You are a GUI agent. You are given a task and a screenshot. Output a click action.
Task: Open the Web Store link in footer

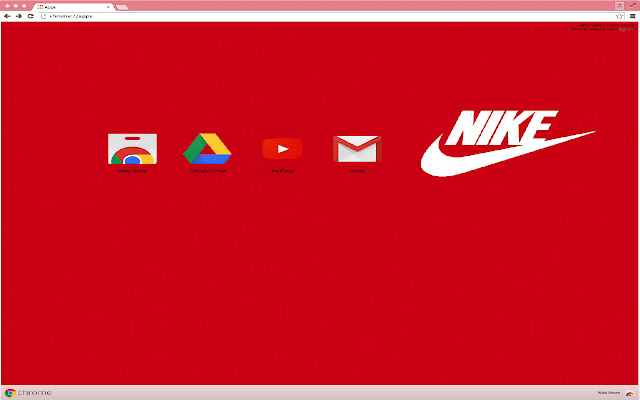point(609,393)
